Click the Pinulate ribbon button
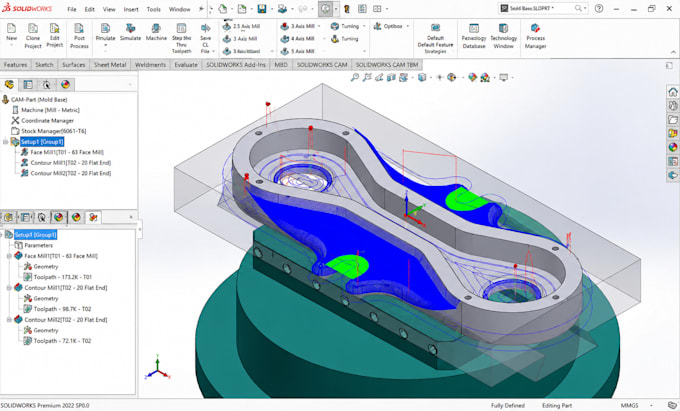This screenshot has height=411, width=680. point(105,36)
